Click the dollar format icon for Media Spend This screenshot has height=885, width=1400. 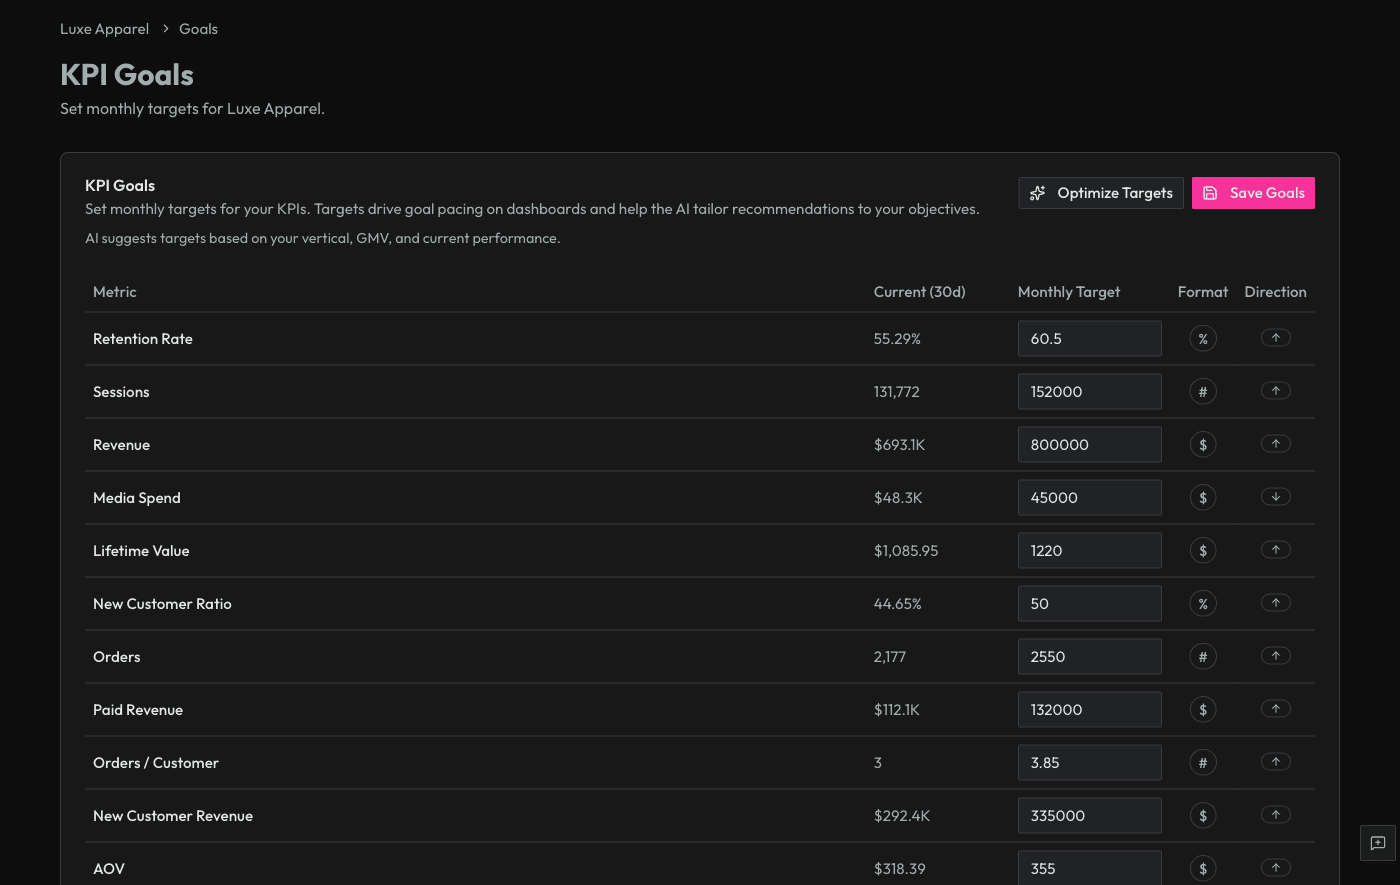1203,497
